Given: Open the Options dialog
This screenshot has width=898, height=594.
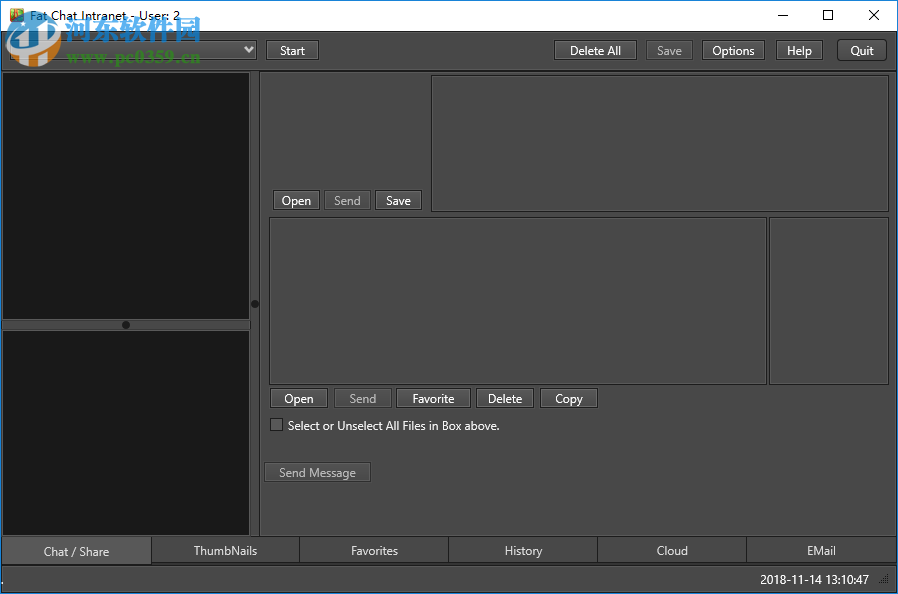Looking at the screenshot, I should coord(733,50).
